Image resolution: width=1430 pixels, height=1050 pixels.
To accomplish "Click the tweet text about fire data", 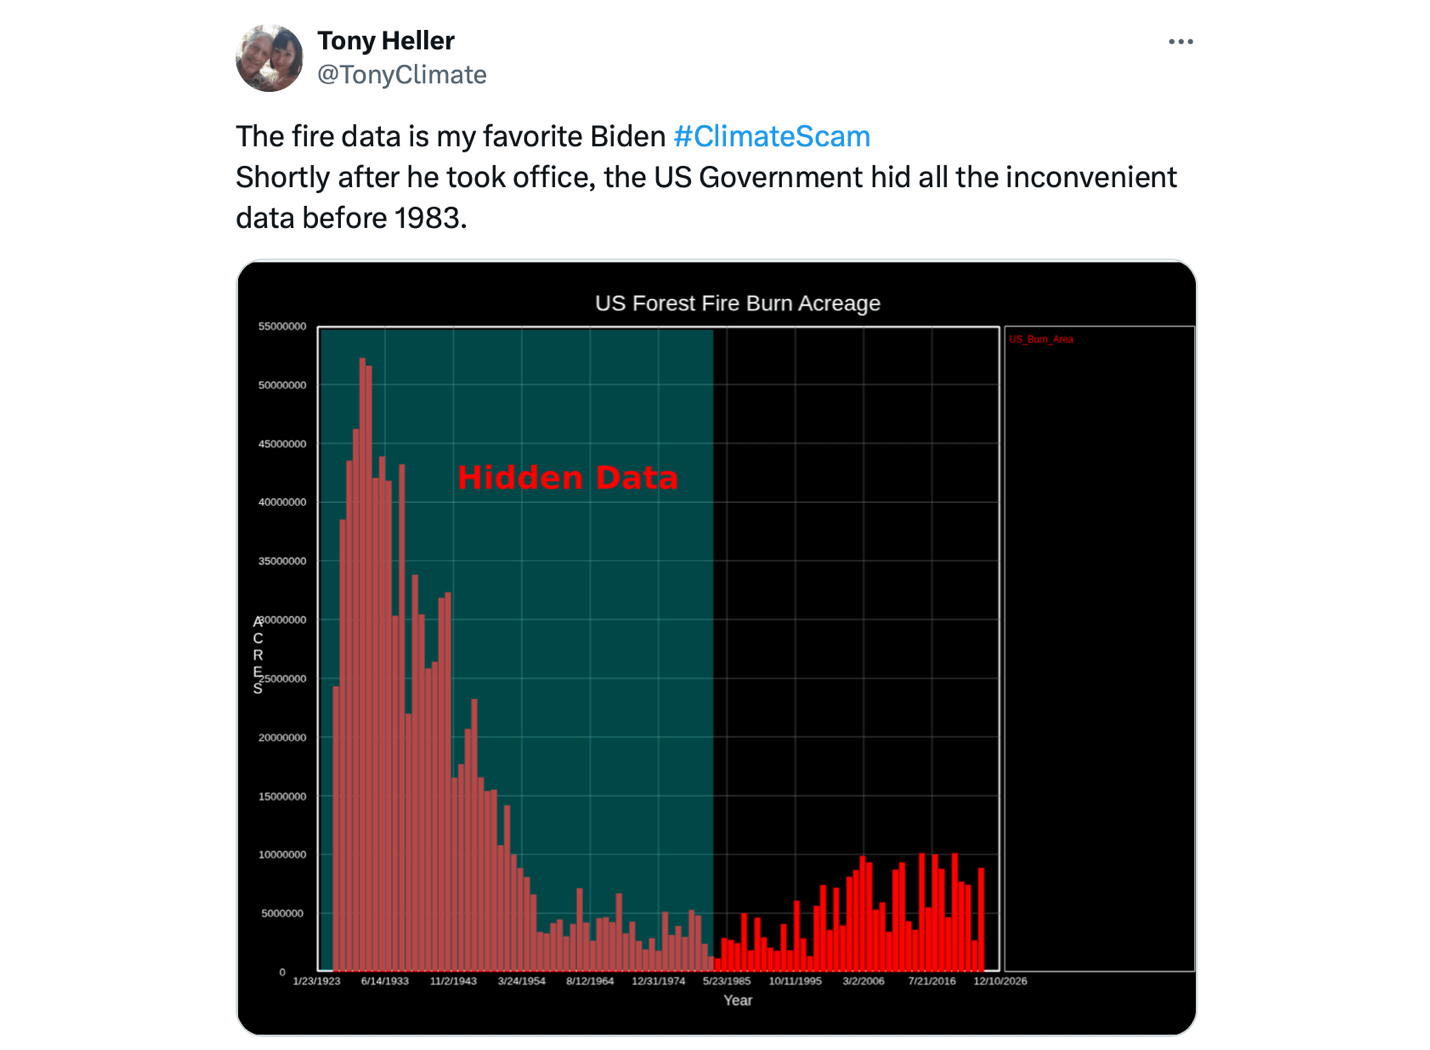I will (x=706, y=177).
